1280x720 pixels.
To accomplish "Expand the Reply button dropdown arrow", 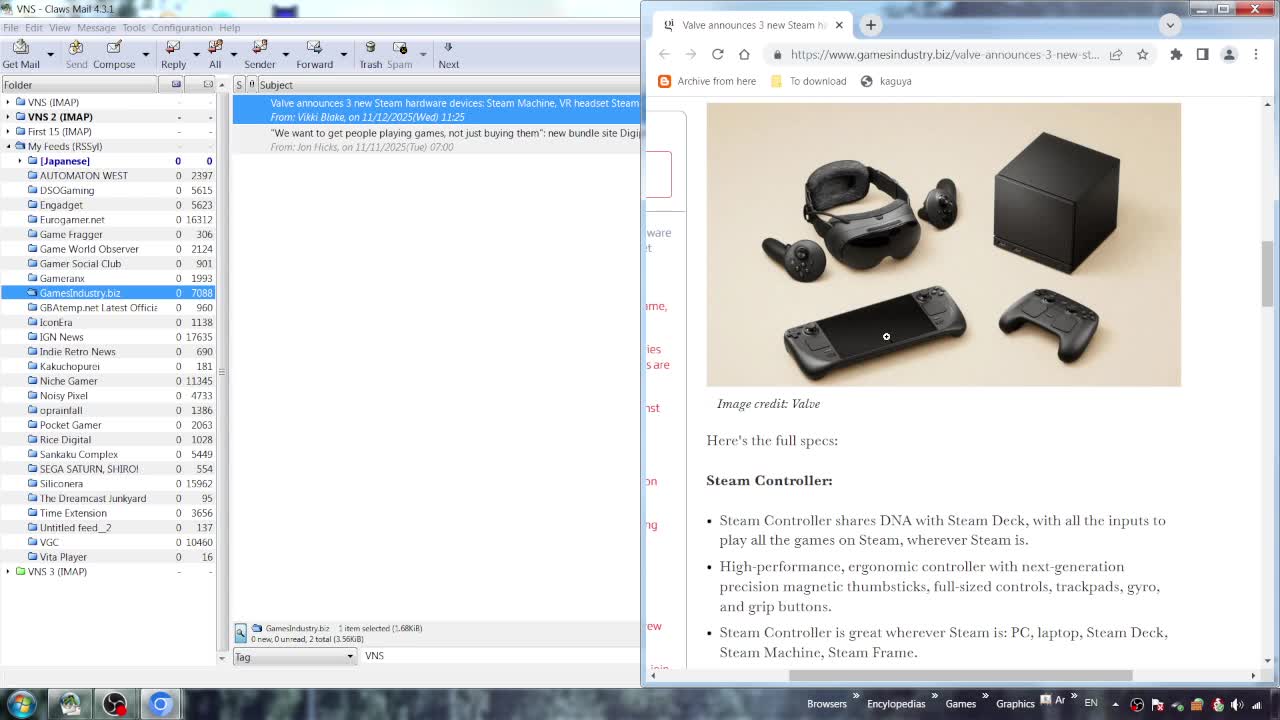I will pos(196,54).
